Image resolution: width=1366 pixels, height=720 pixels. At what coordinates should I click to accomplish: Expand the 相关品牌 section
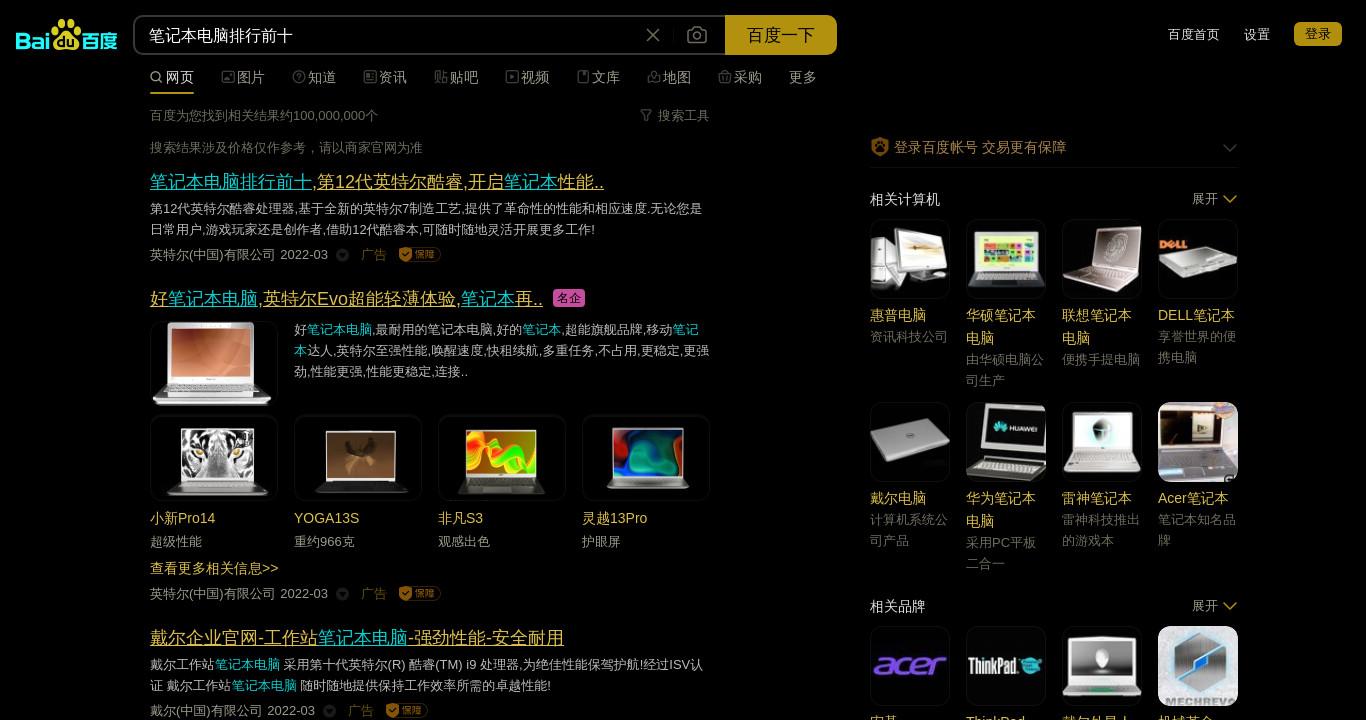1215,606
